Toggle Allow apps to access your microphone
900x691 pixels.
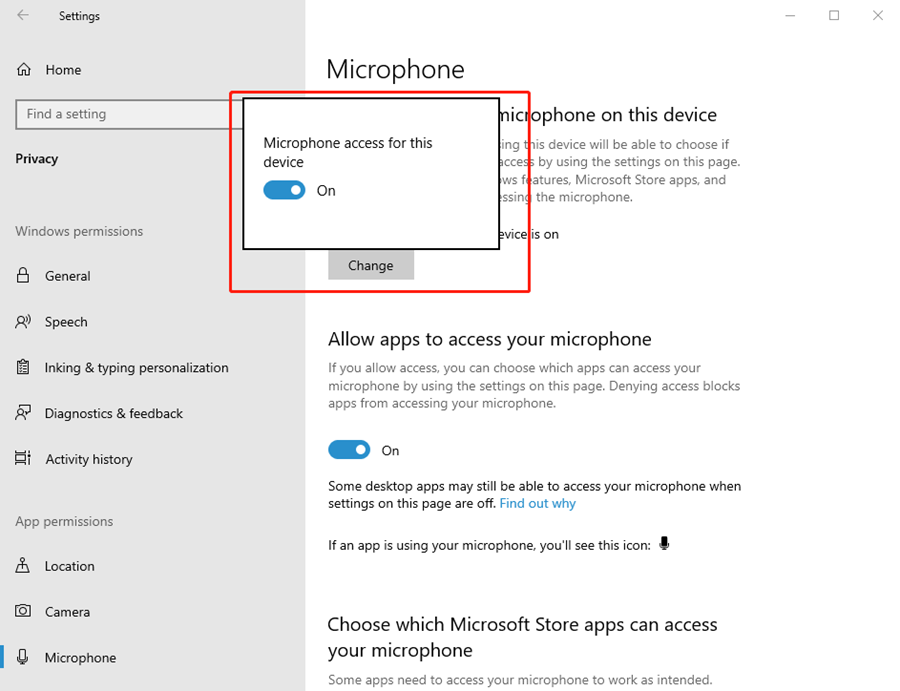pos(349,450)
